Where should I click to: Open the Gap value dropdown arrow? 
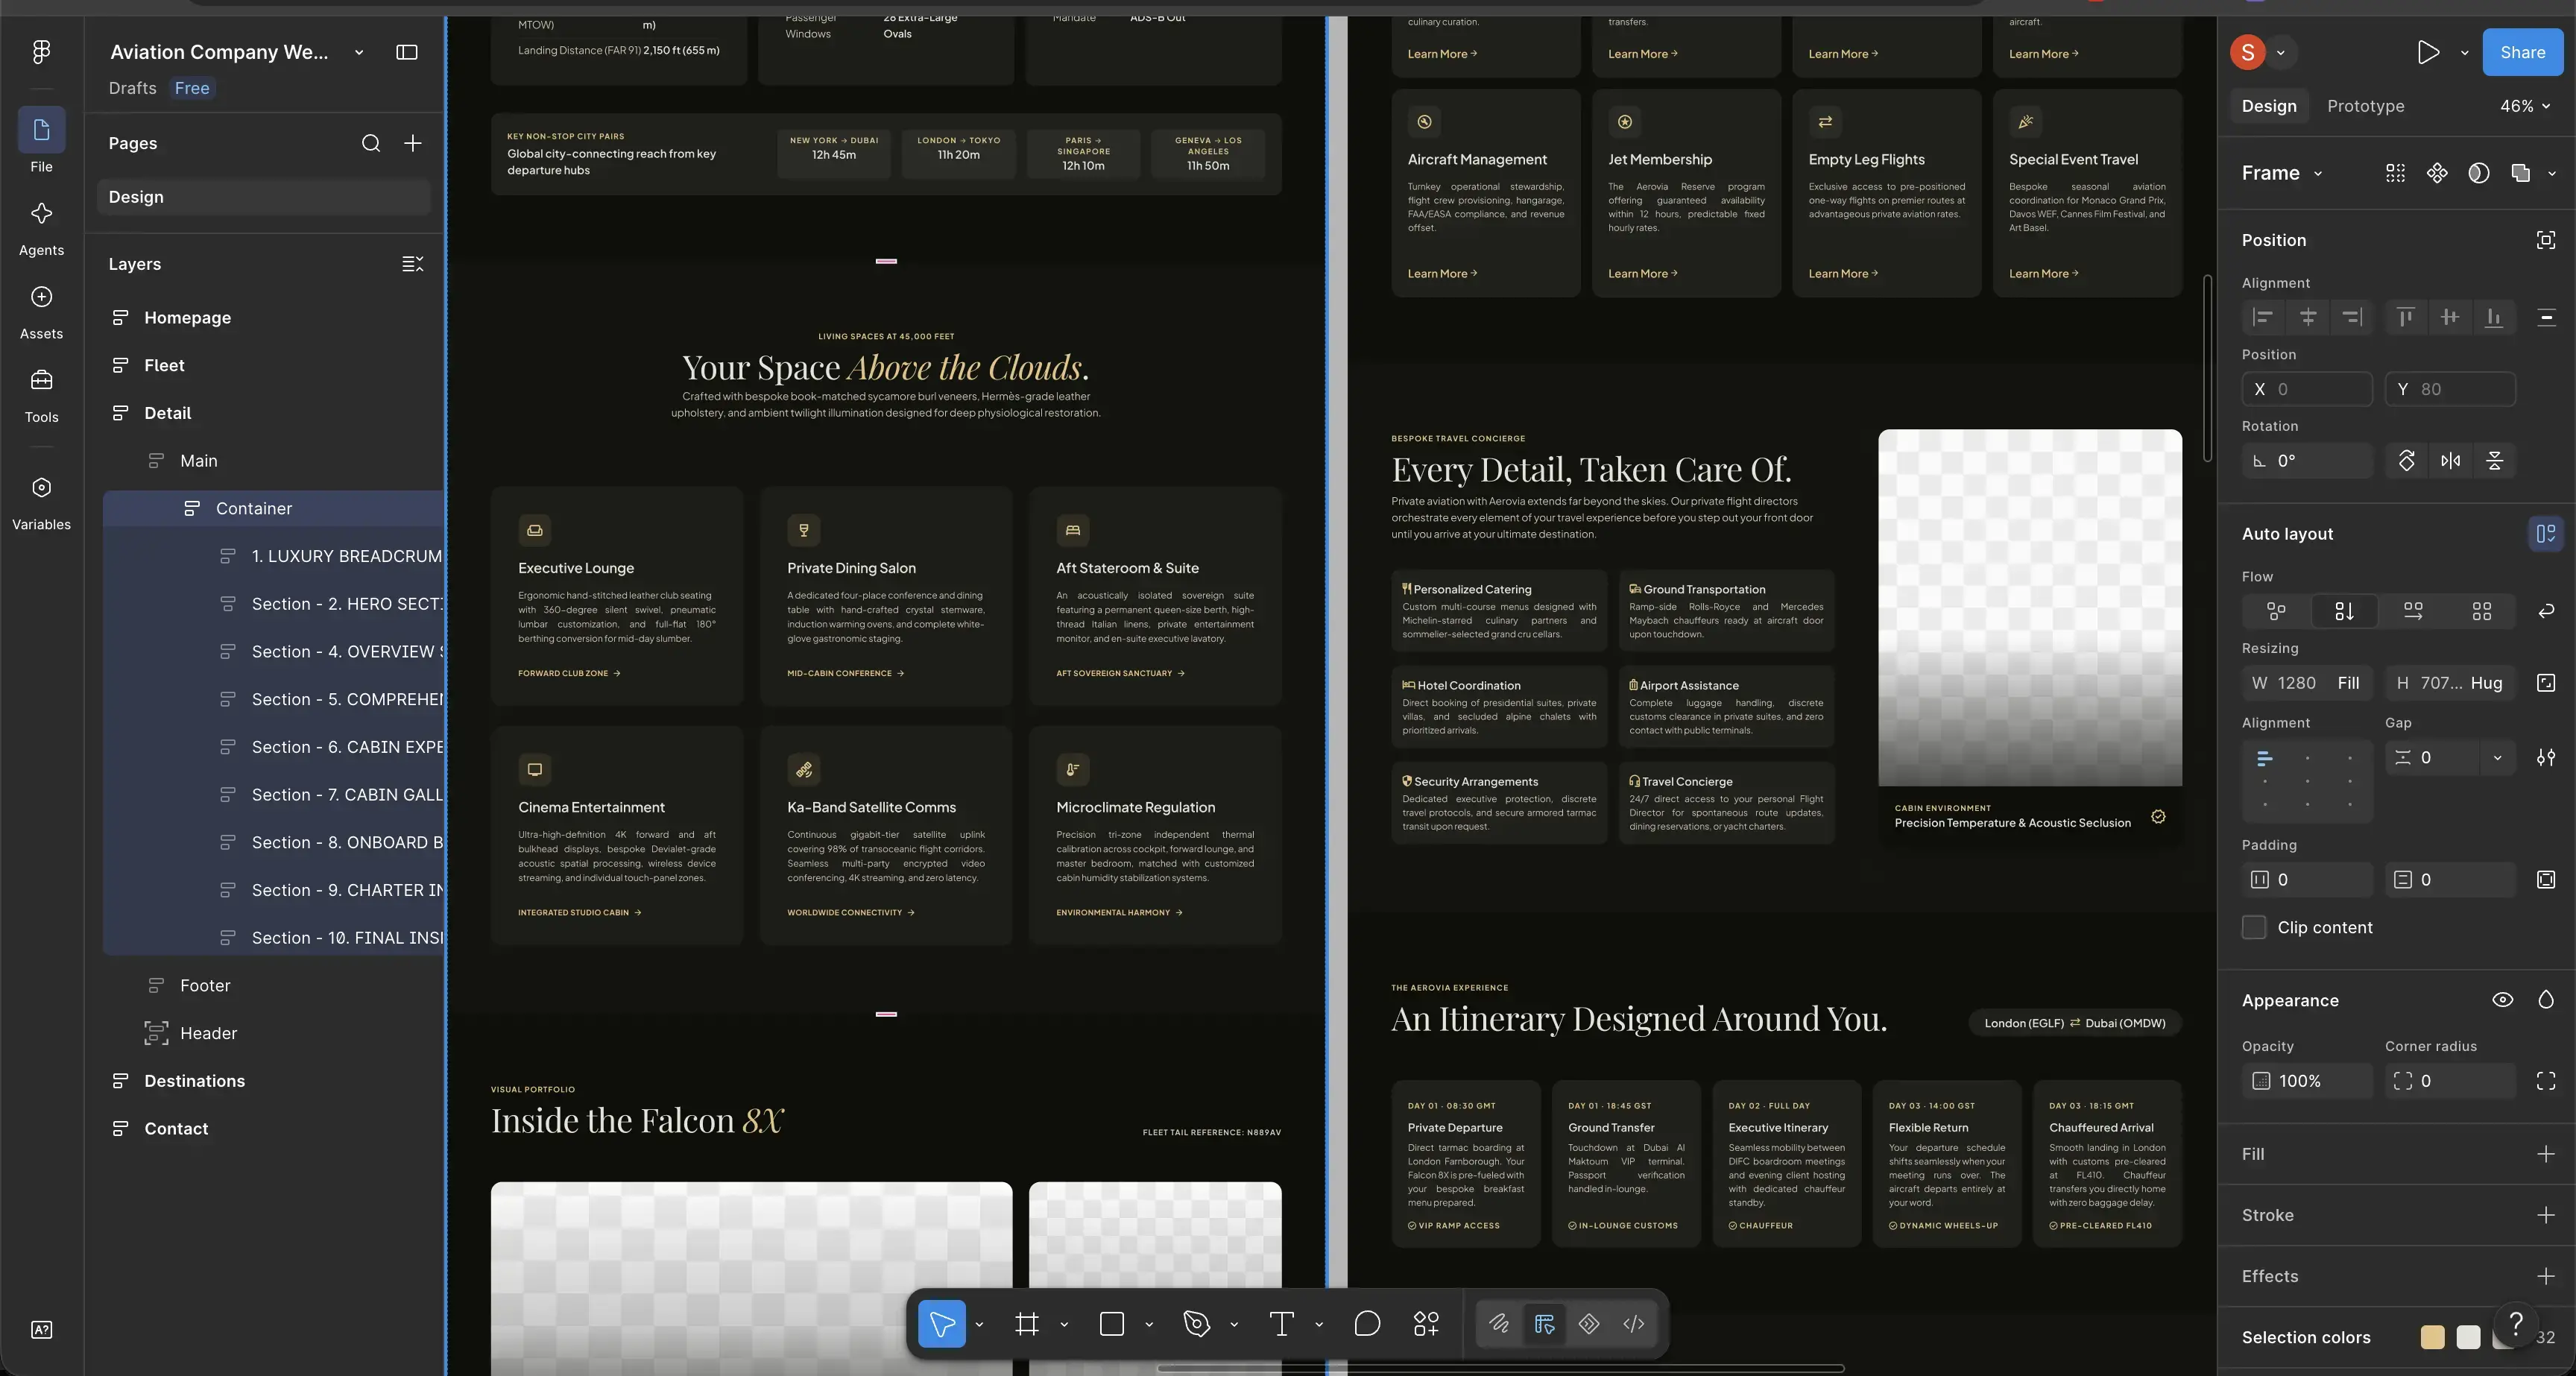(x=2497, y=758)
